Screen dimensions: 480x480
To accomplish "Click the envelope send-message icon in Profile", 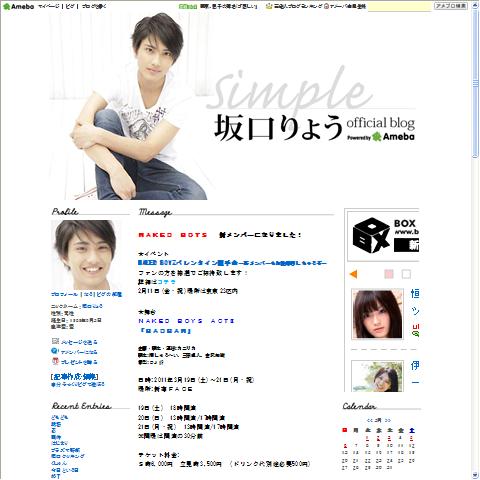I will [x=55, y=341].
